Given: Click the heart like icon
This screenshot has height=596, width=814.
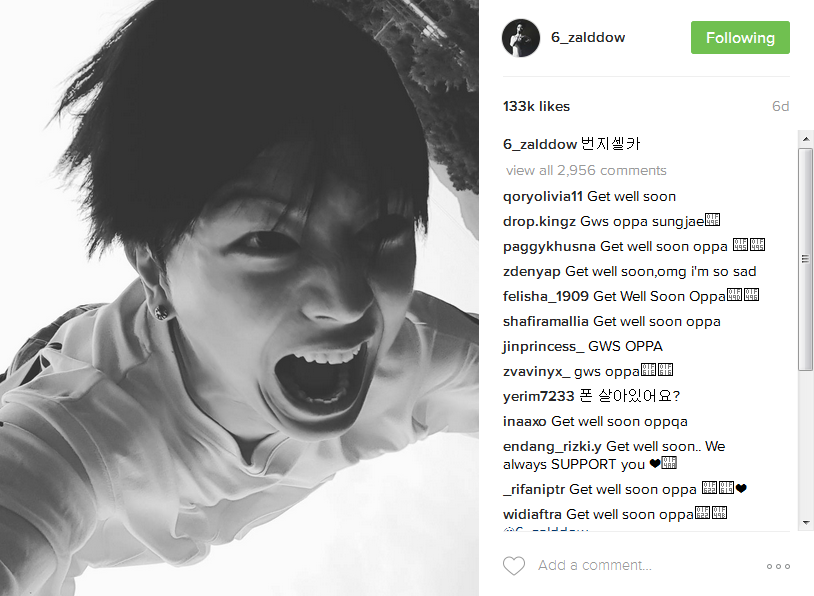Looking at the screenshot, I should [514, 565].
